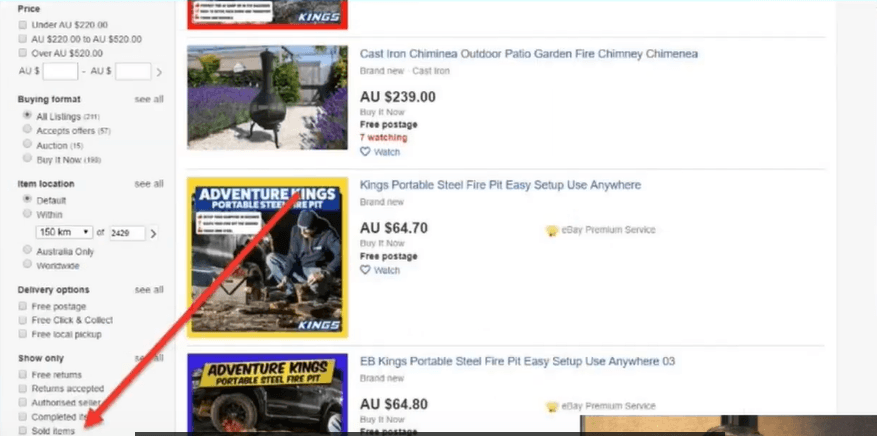Expand Item location via see all
The image size is (877, 436).
tap(149, 183)
